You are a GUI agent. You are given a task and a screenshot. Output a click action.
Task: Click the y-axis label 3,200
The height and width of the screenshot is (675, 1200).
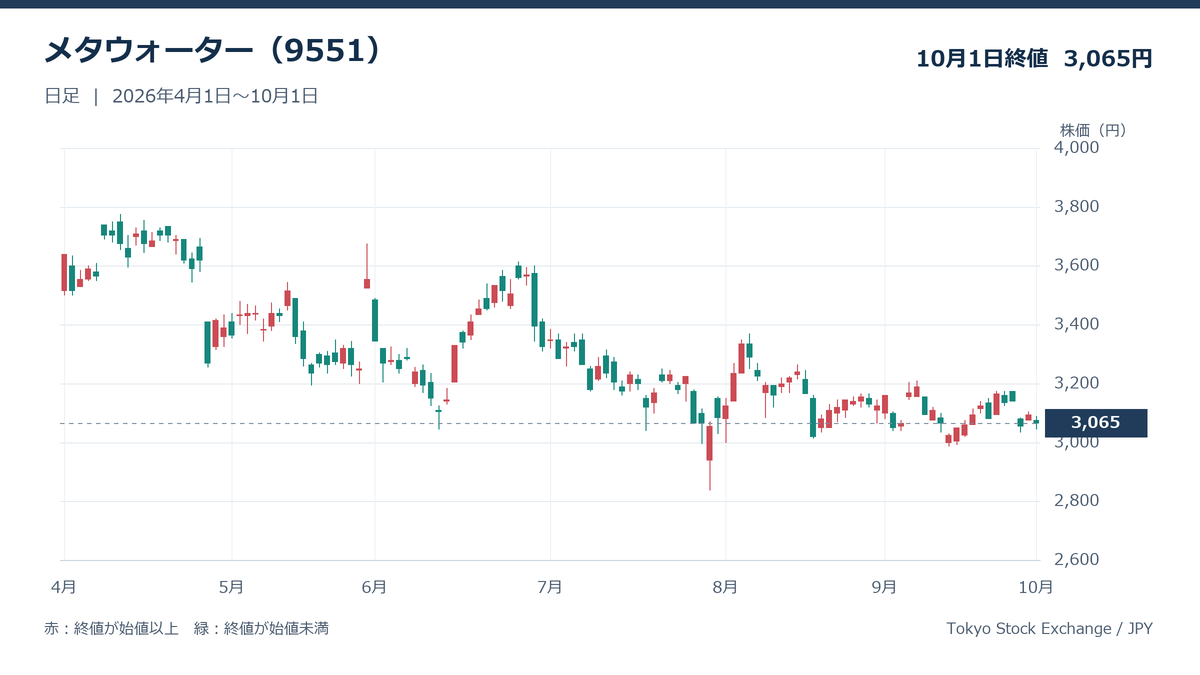pos(1077,384)
